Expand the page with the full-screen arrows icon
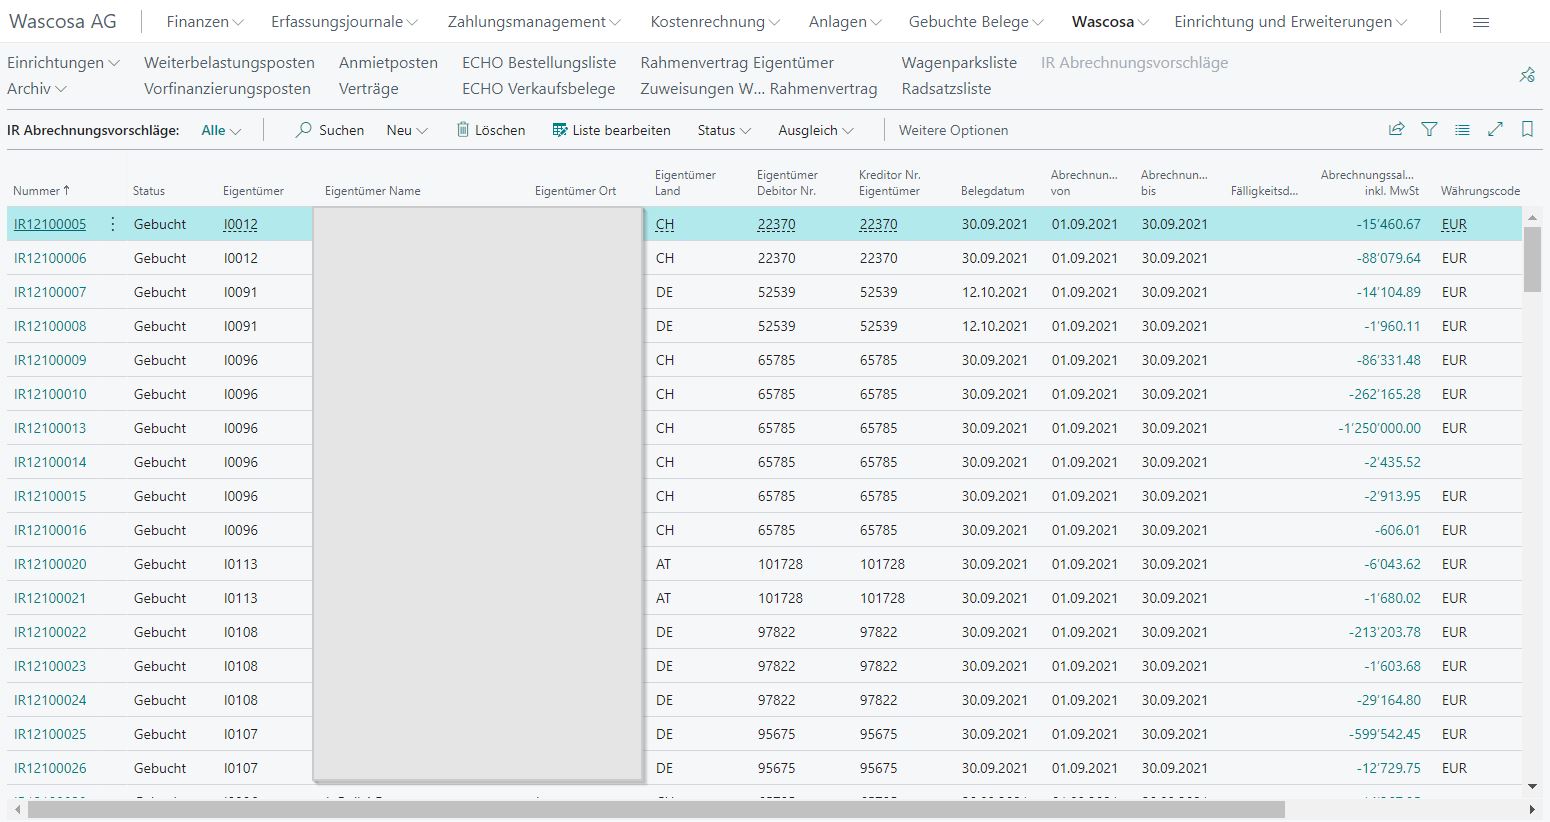The height and width of the screenshot is (822, 1550). pyautogui.click(x=1495, y=130)
